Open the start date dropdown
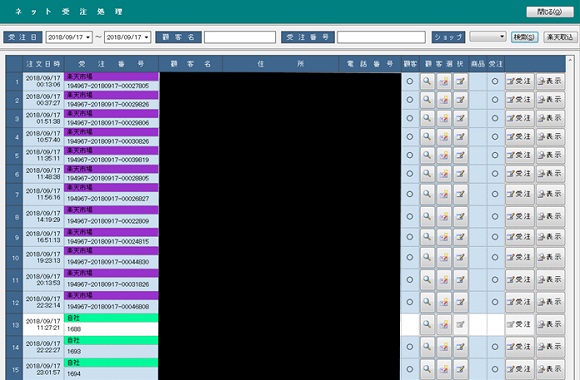This screenshot has height=380, width=580. click(x=88, y=37)
